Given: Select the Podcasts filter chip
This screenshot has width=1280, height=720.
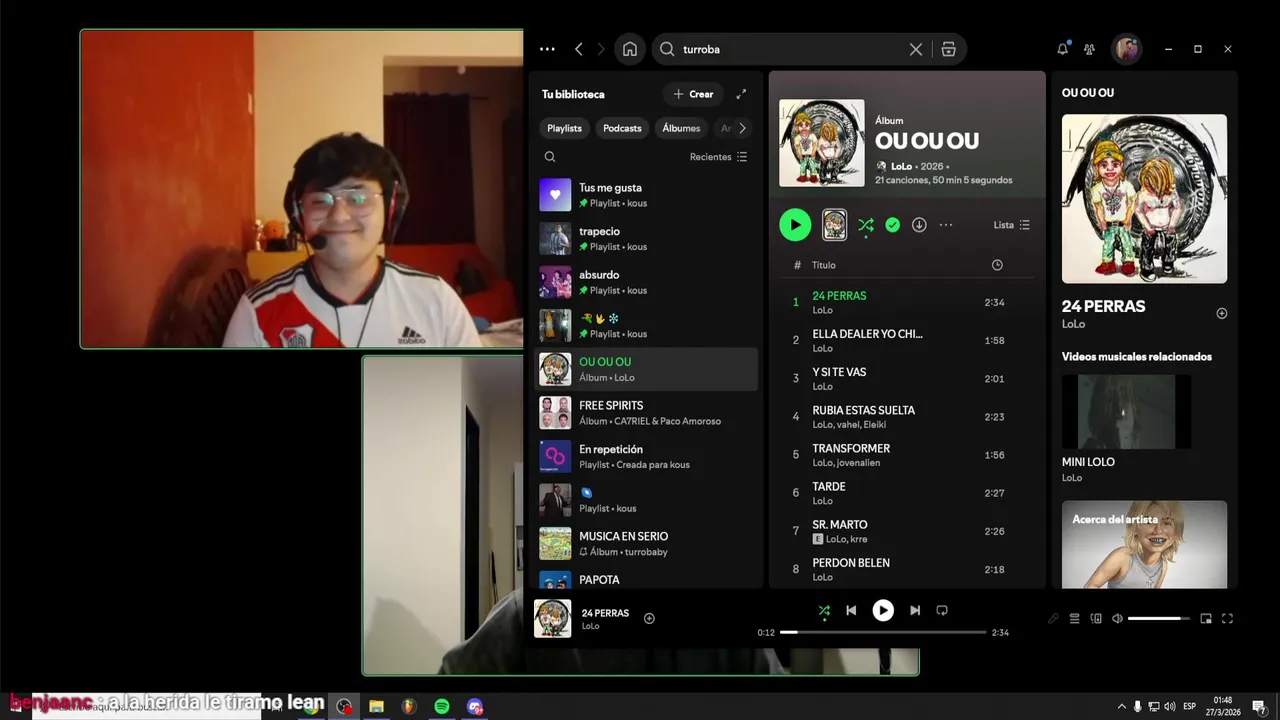Looking at the screenshot, I should point(622,128).
